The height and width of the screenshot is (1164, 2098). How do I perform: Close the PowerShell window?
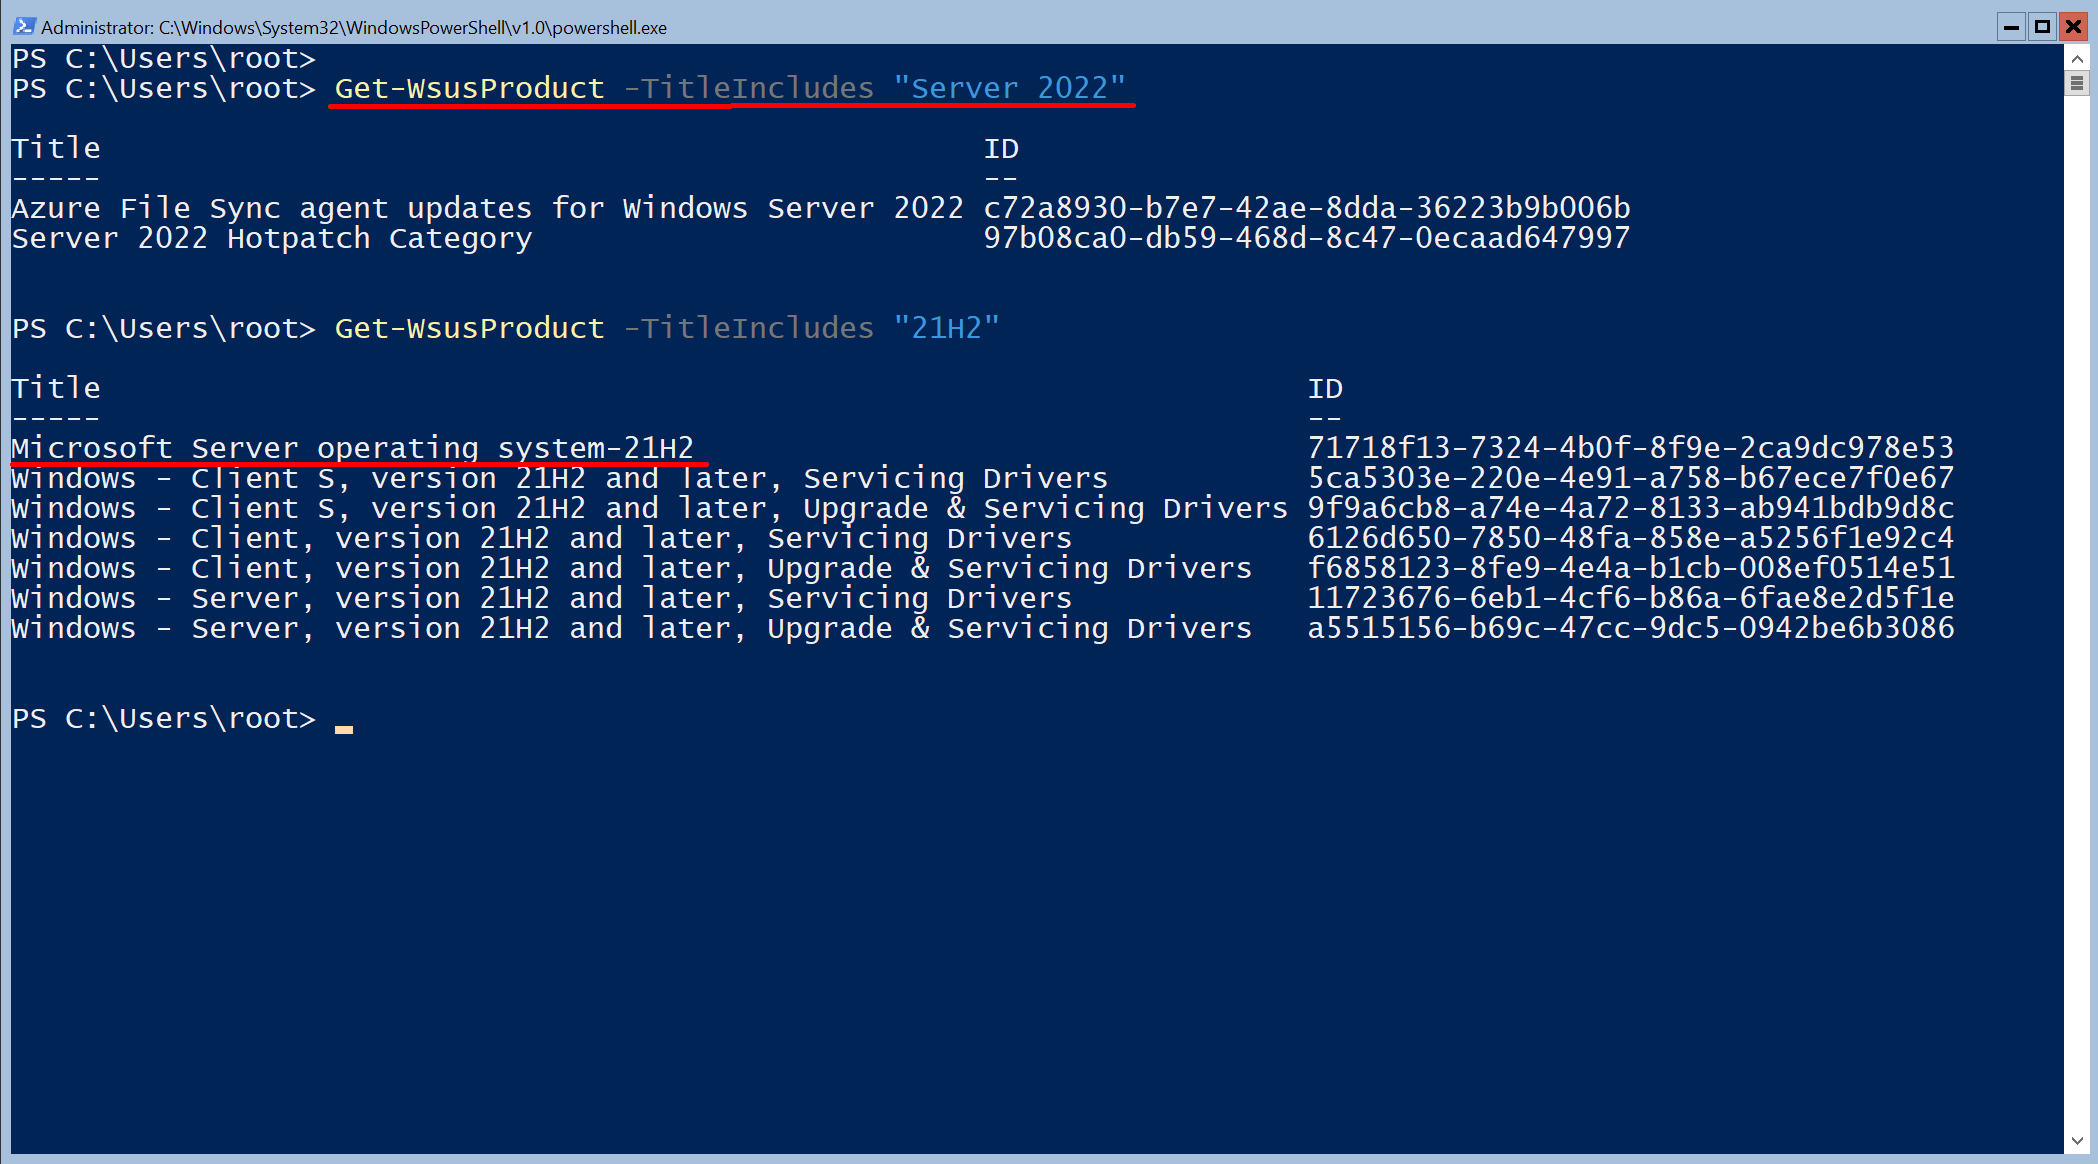pos(2074,27)
